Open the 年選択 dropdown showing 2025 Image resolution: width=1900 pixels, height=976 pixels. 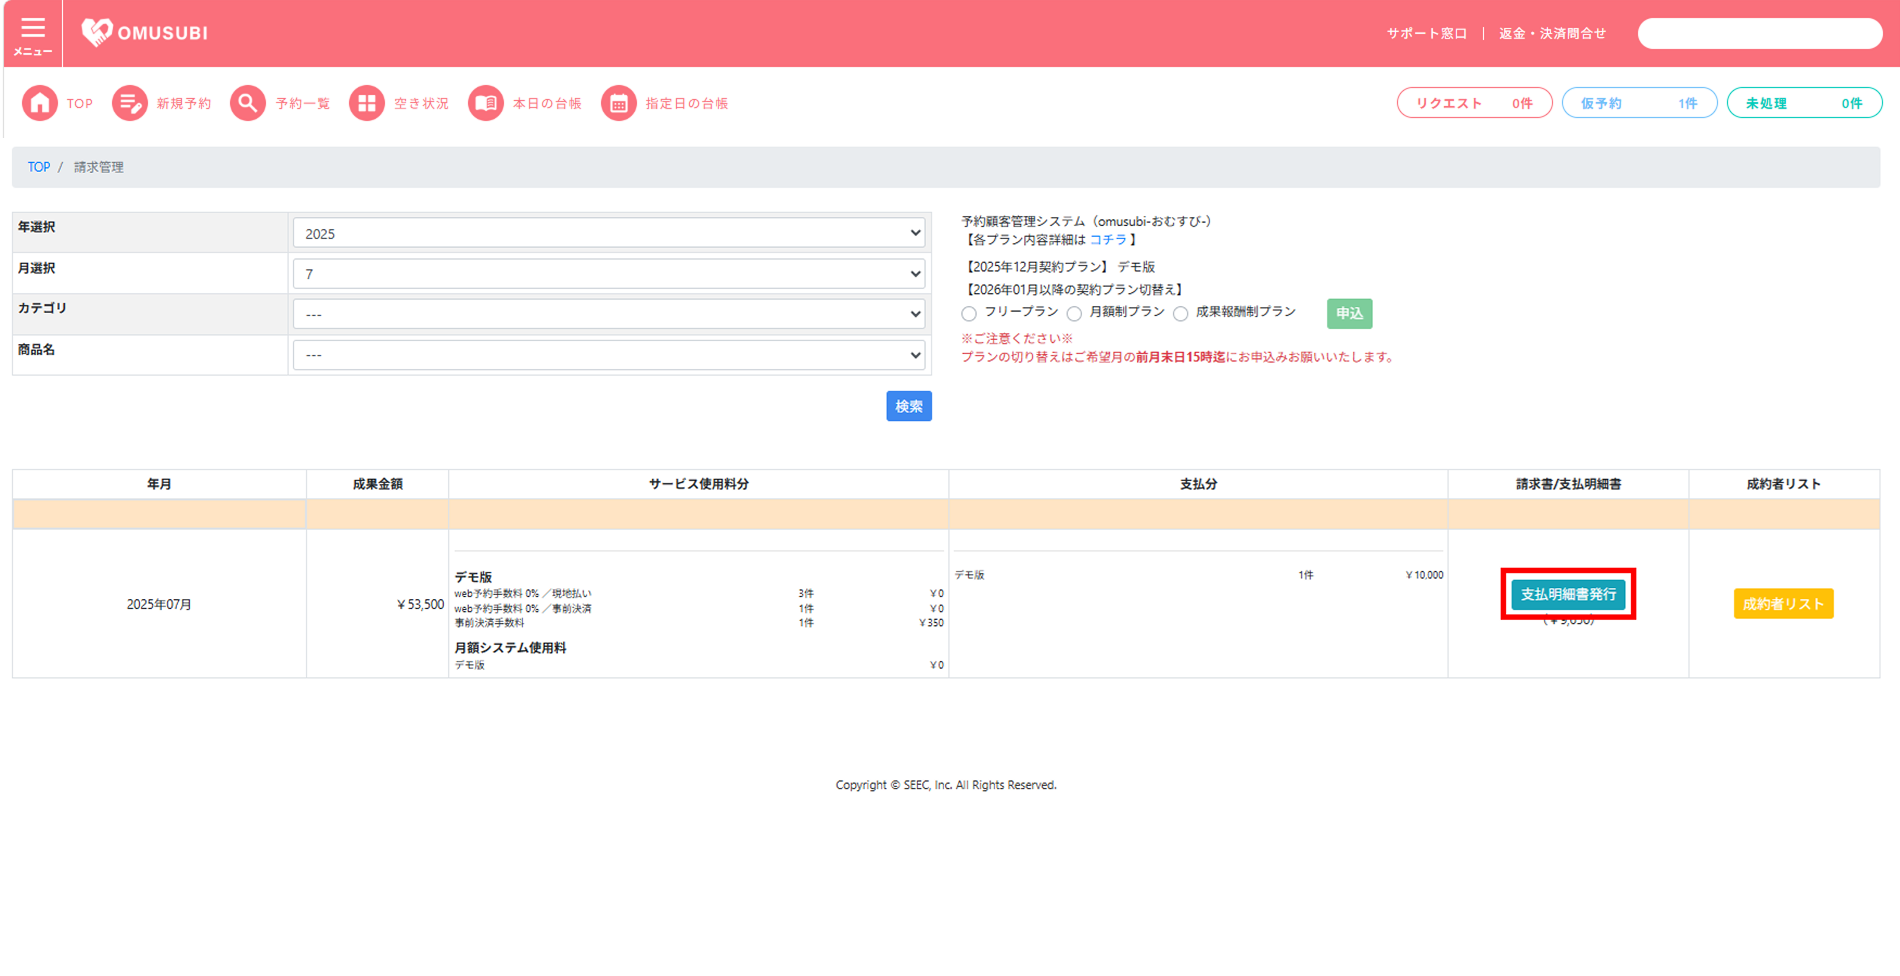(609, 233)
